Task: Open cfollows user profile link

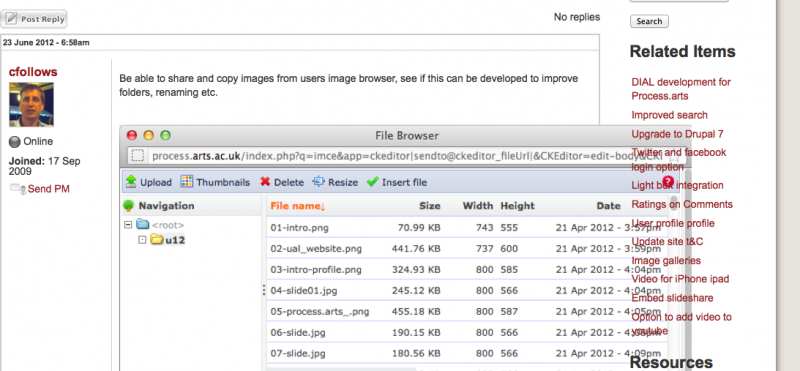Action: click(33, 72)
